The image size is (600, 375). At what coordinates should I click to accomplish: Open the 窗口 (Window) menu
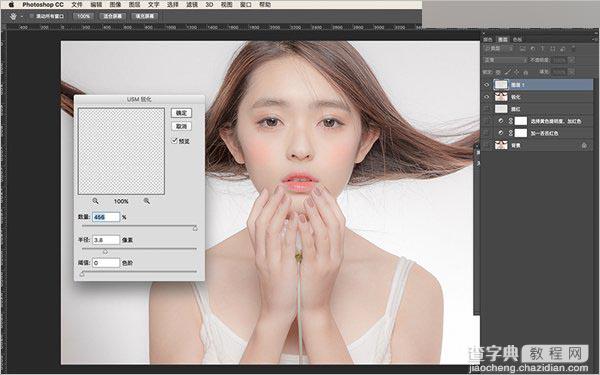point(246,5)
